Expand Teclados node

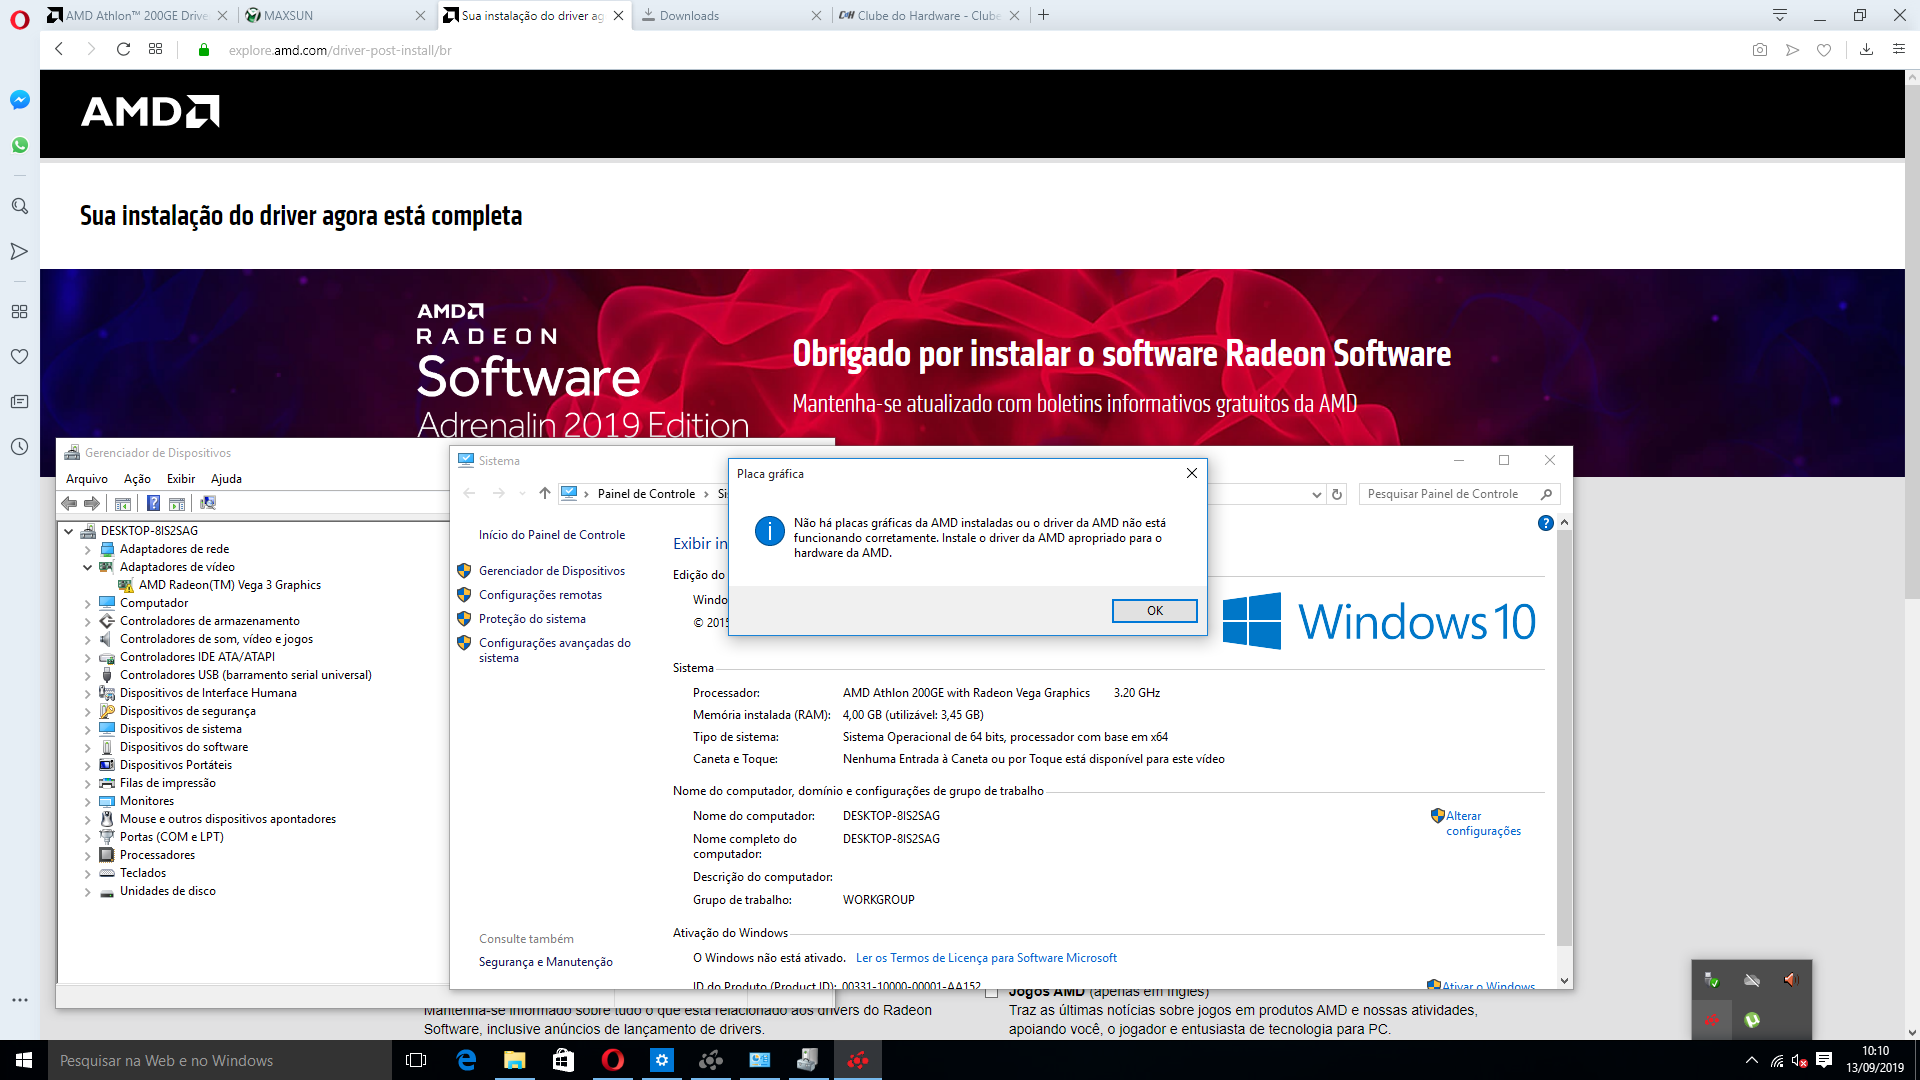[87, 873]
